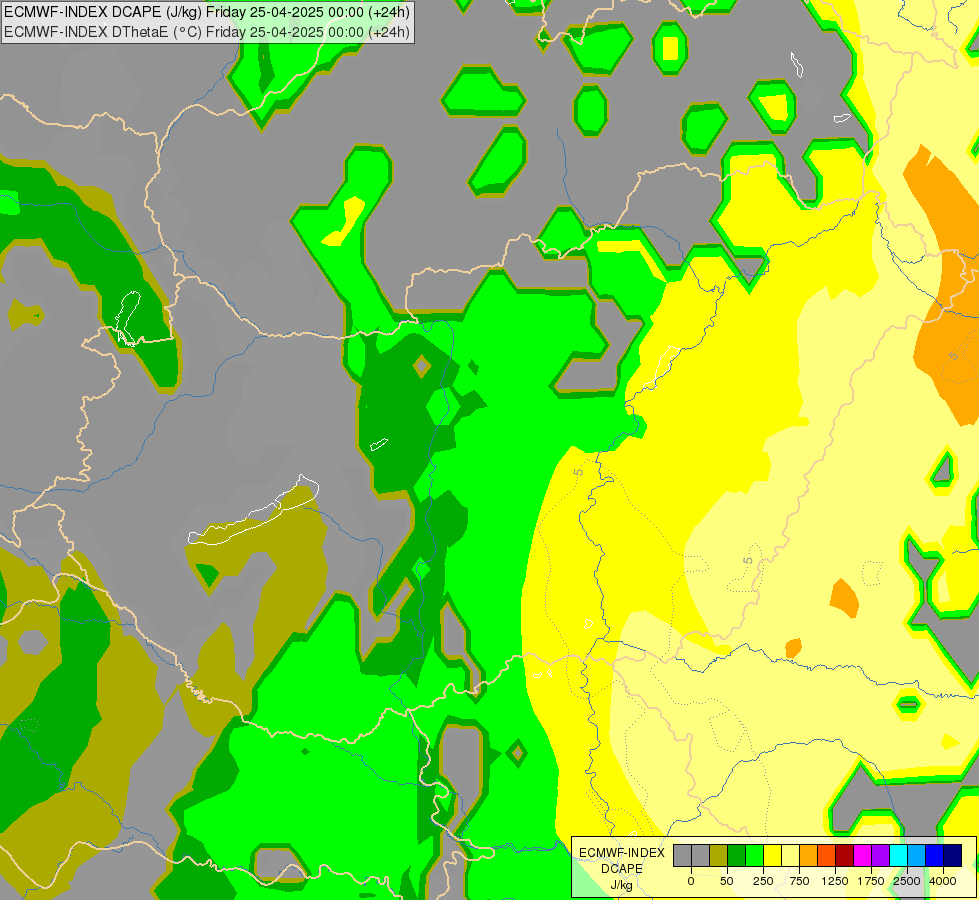Select the dark green legend swatch

pyautogui.click(x=736, y=855)
